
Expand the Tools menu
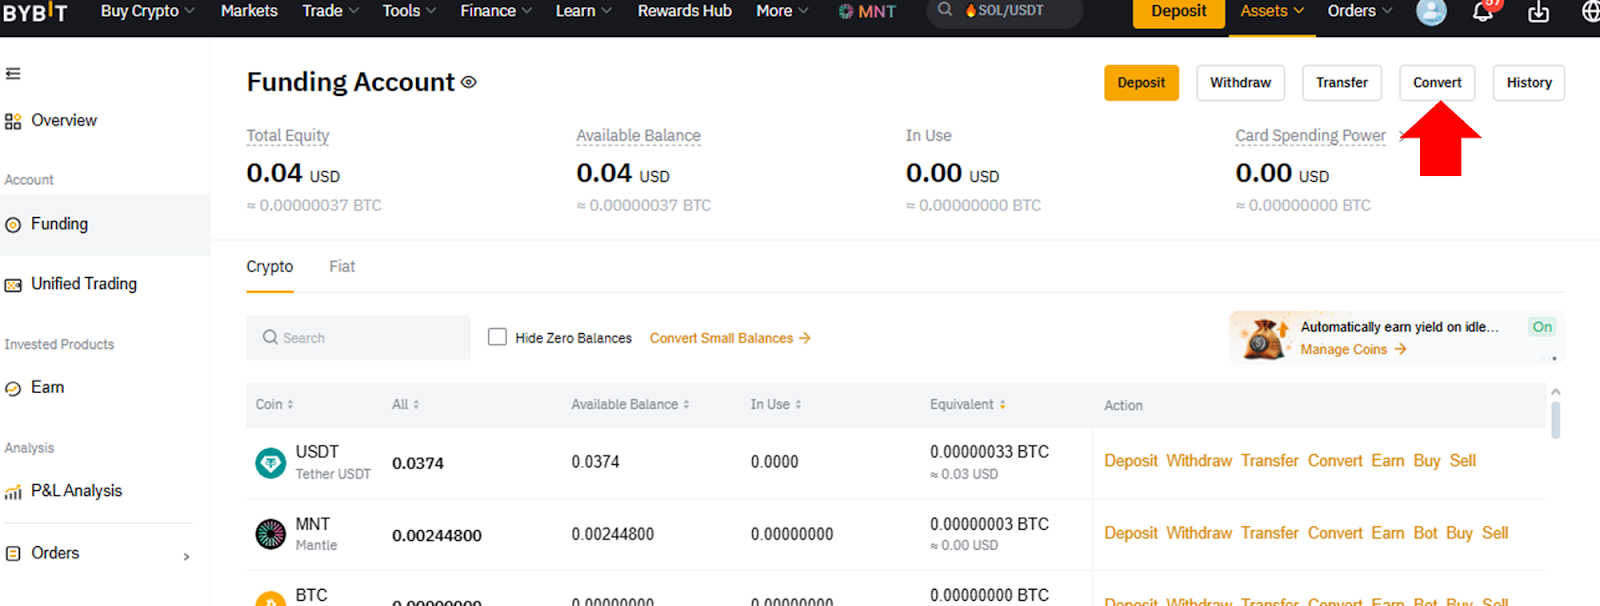pos(409,11)
